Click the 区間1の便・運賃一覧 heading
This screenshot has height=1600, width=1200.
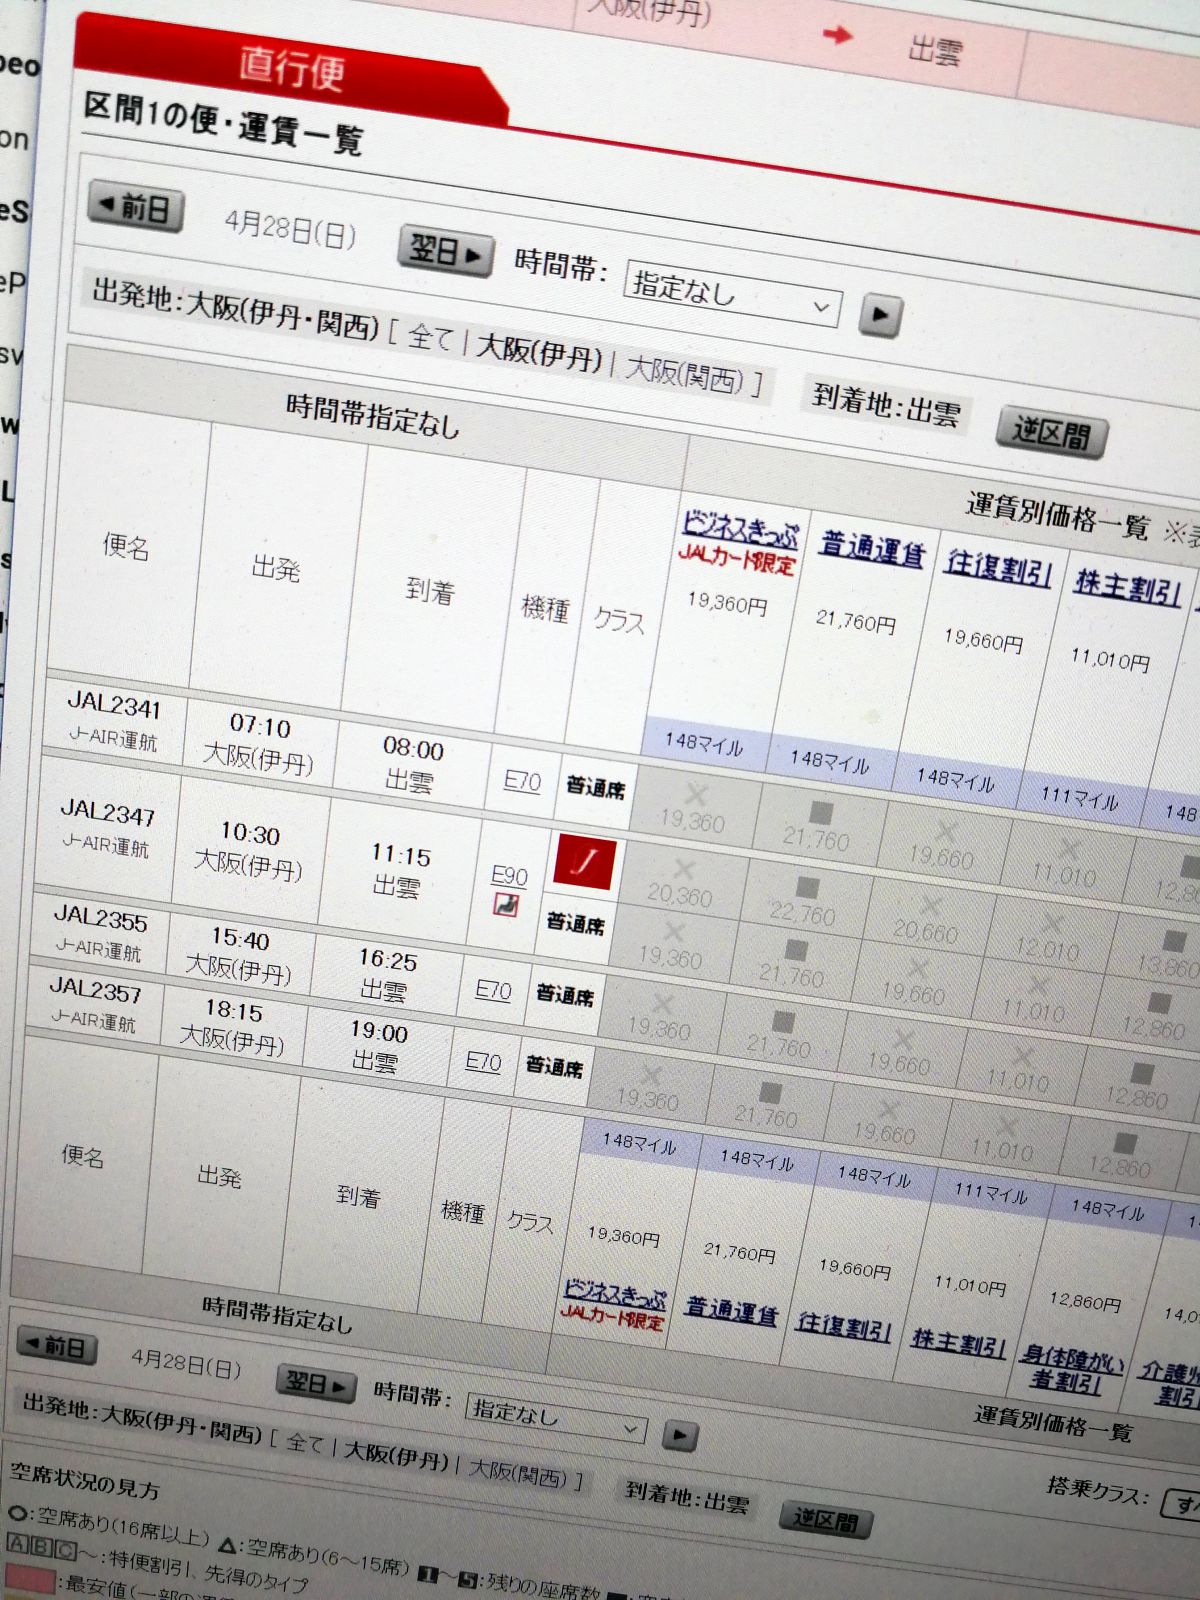point(222,124)
